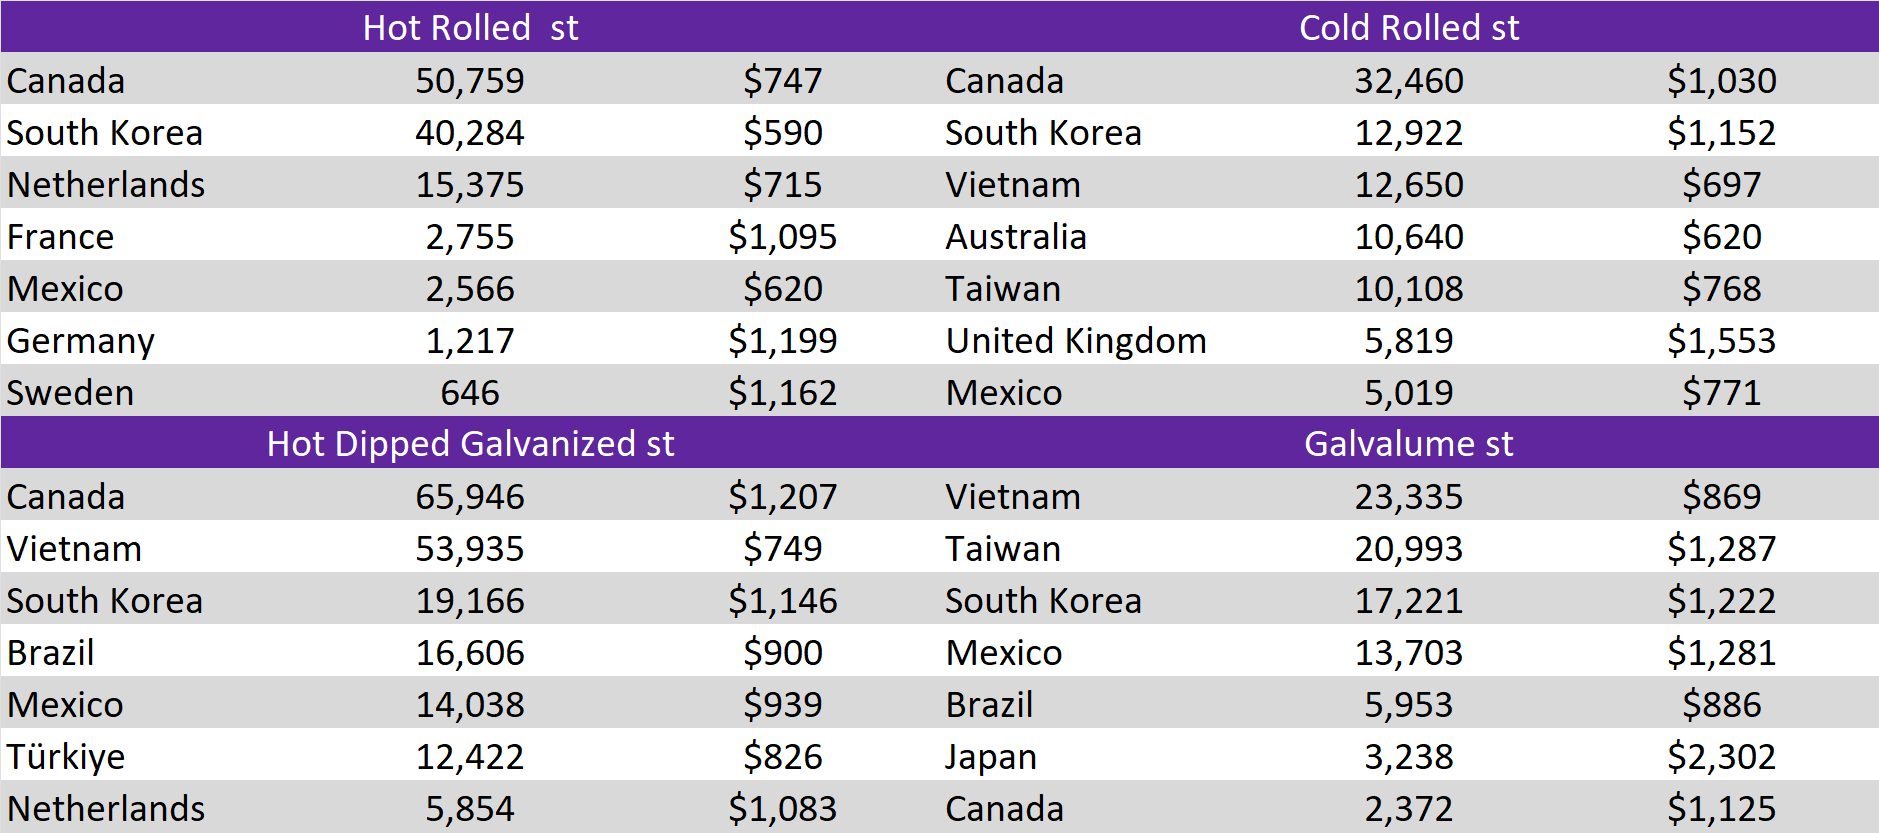Viewport: 1879px width, 833px height.
Task: Select the Sweden country cell
Action: (x=70, y=393)
